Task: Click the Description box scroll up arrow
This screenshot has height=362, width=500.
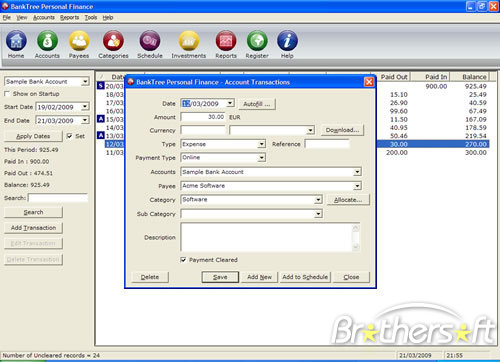Action: pyautogui.click(x=356, y=228)
